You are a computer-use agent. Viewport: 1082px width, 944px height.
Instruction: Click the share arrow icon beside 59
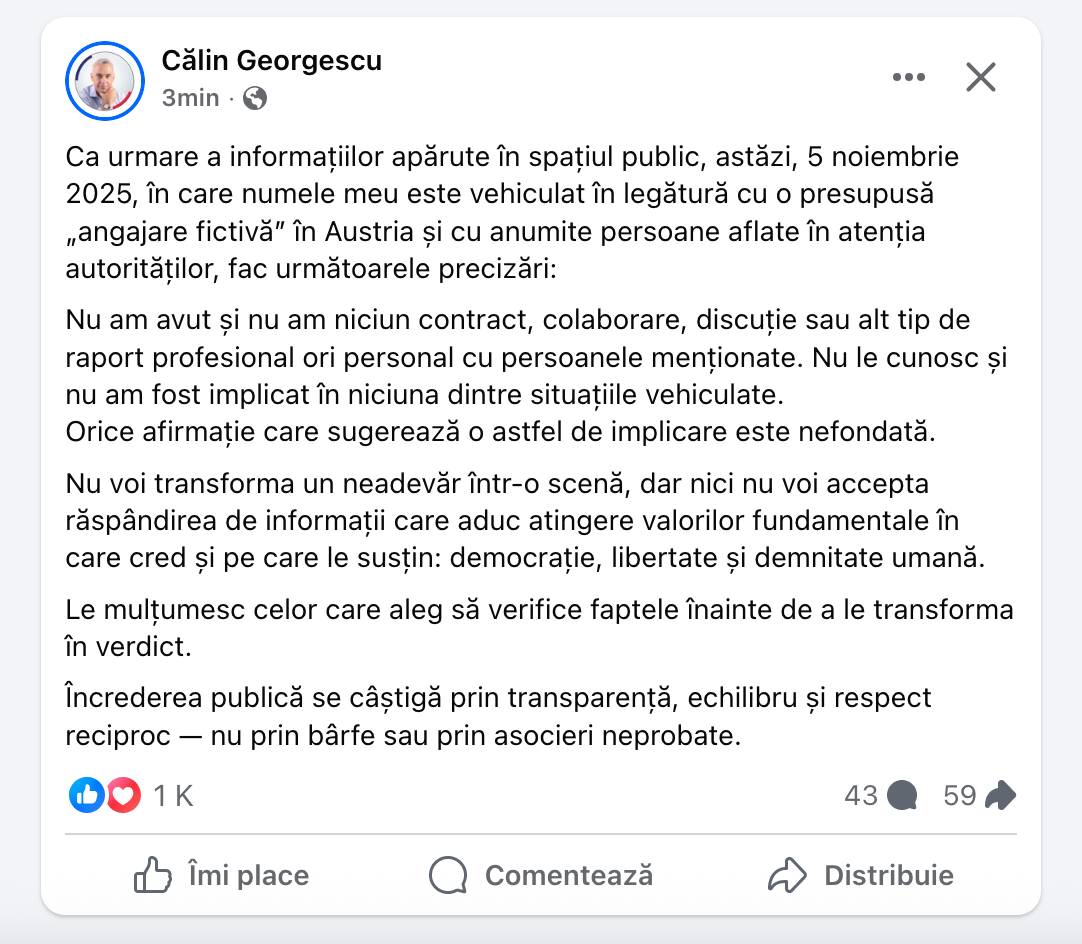(x=1000, y=795)
